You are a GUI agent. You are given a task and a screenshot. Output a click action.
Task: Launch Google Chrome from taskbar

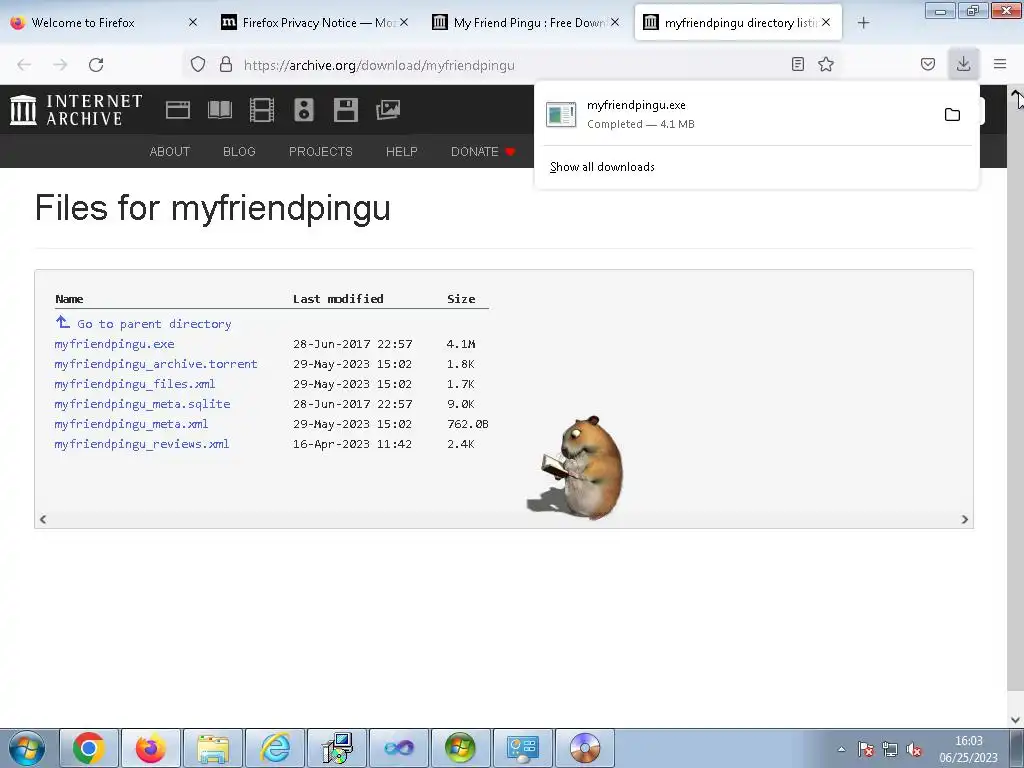[x=89, y=748]
